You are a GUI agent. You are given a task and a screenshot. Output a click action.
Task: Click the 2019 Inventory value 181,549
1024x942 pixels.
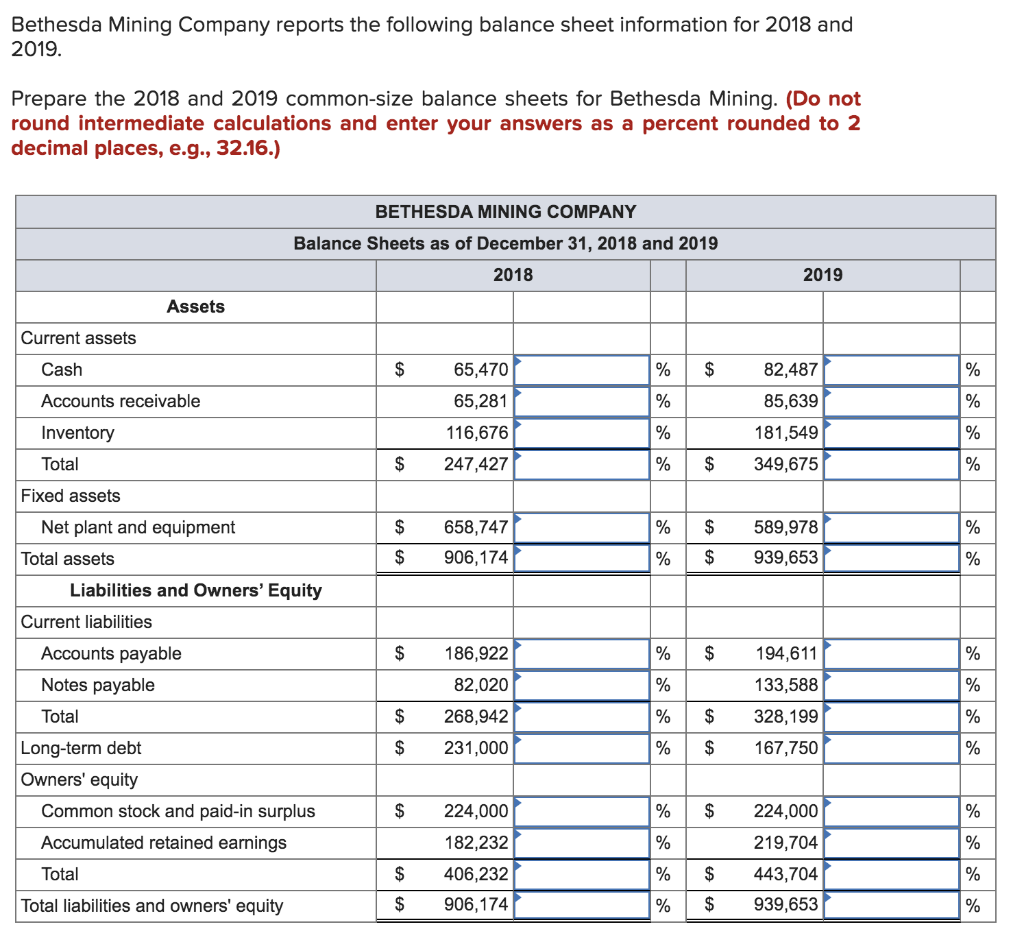tap(786, 432)
